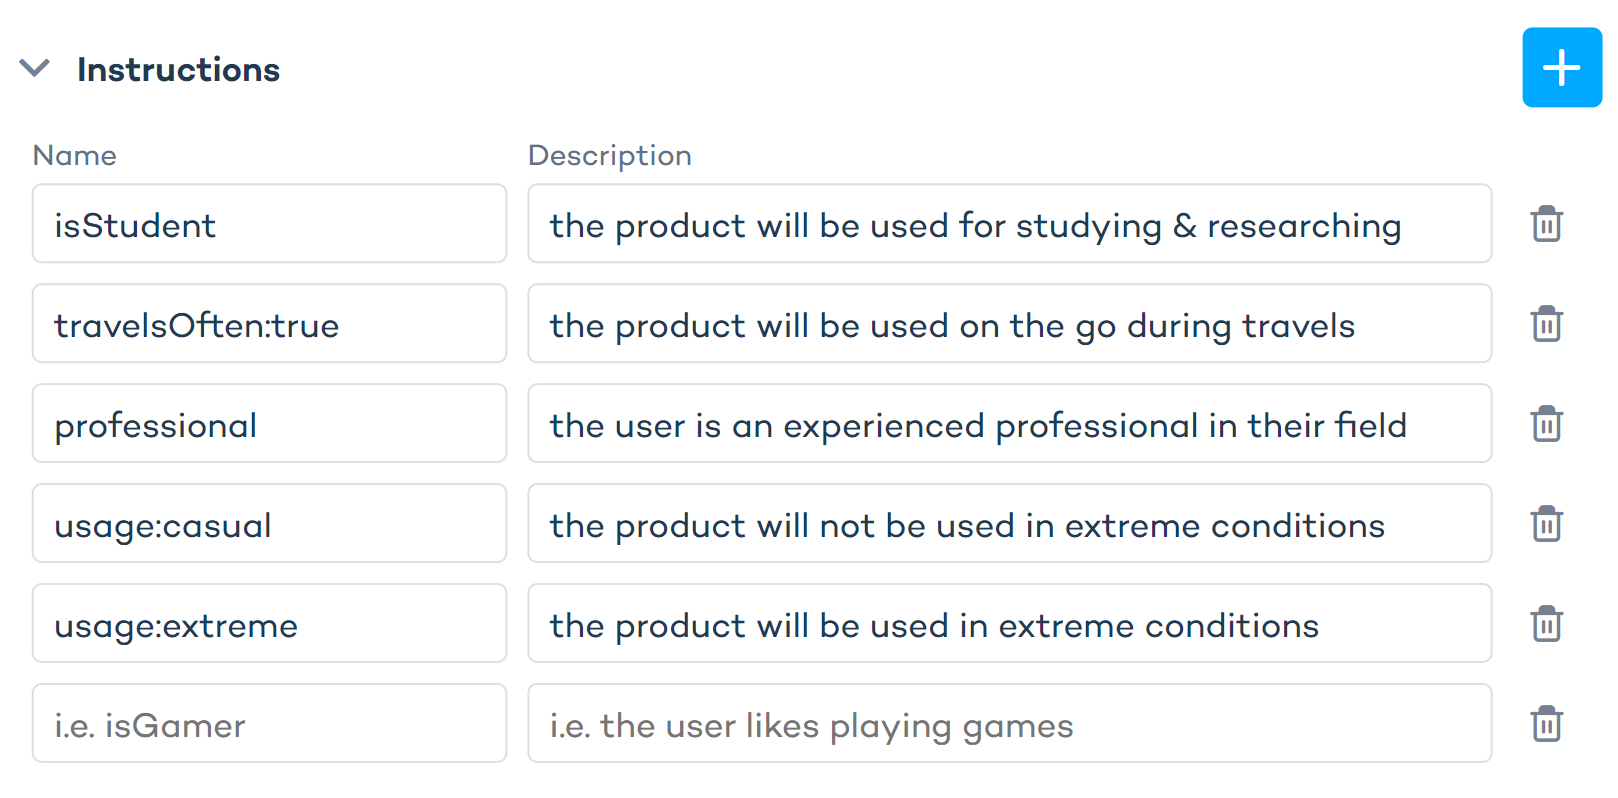Click empty description field with playing games placeholder
The image size is (1618, 798).
[x=1009, y=724]
